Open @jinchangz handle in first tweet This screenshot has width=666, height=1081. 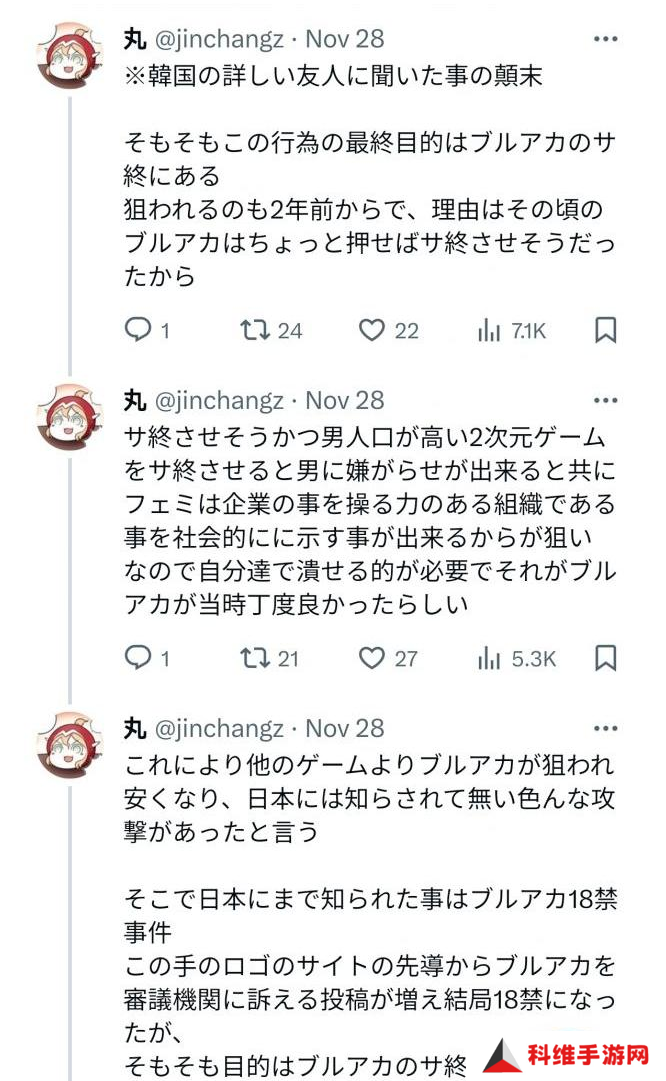pos(219,39)
